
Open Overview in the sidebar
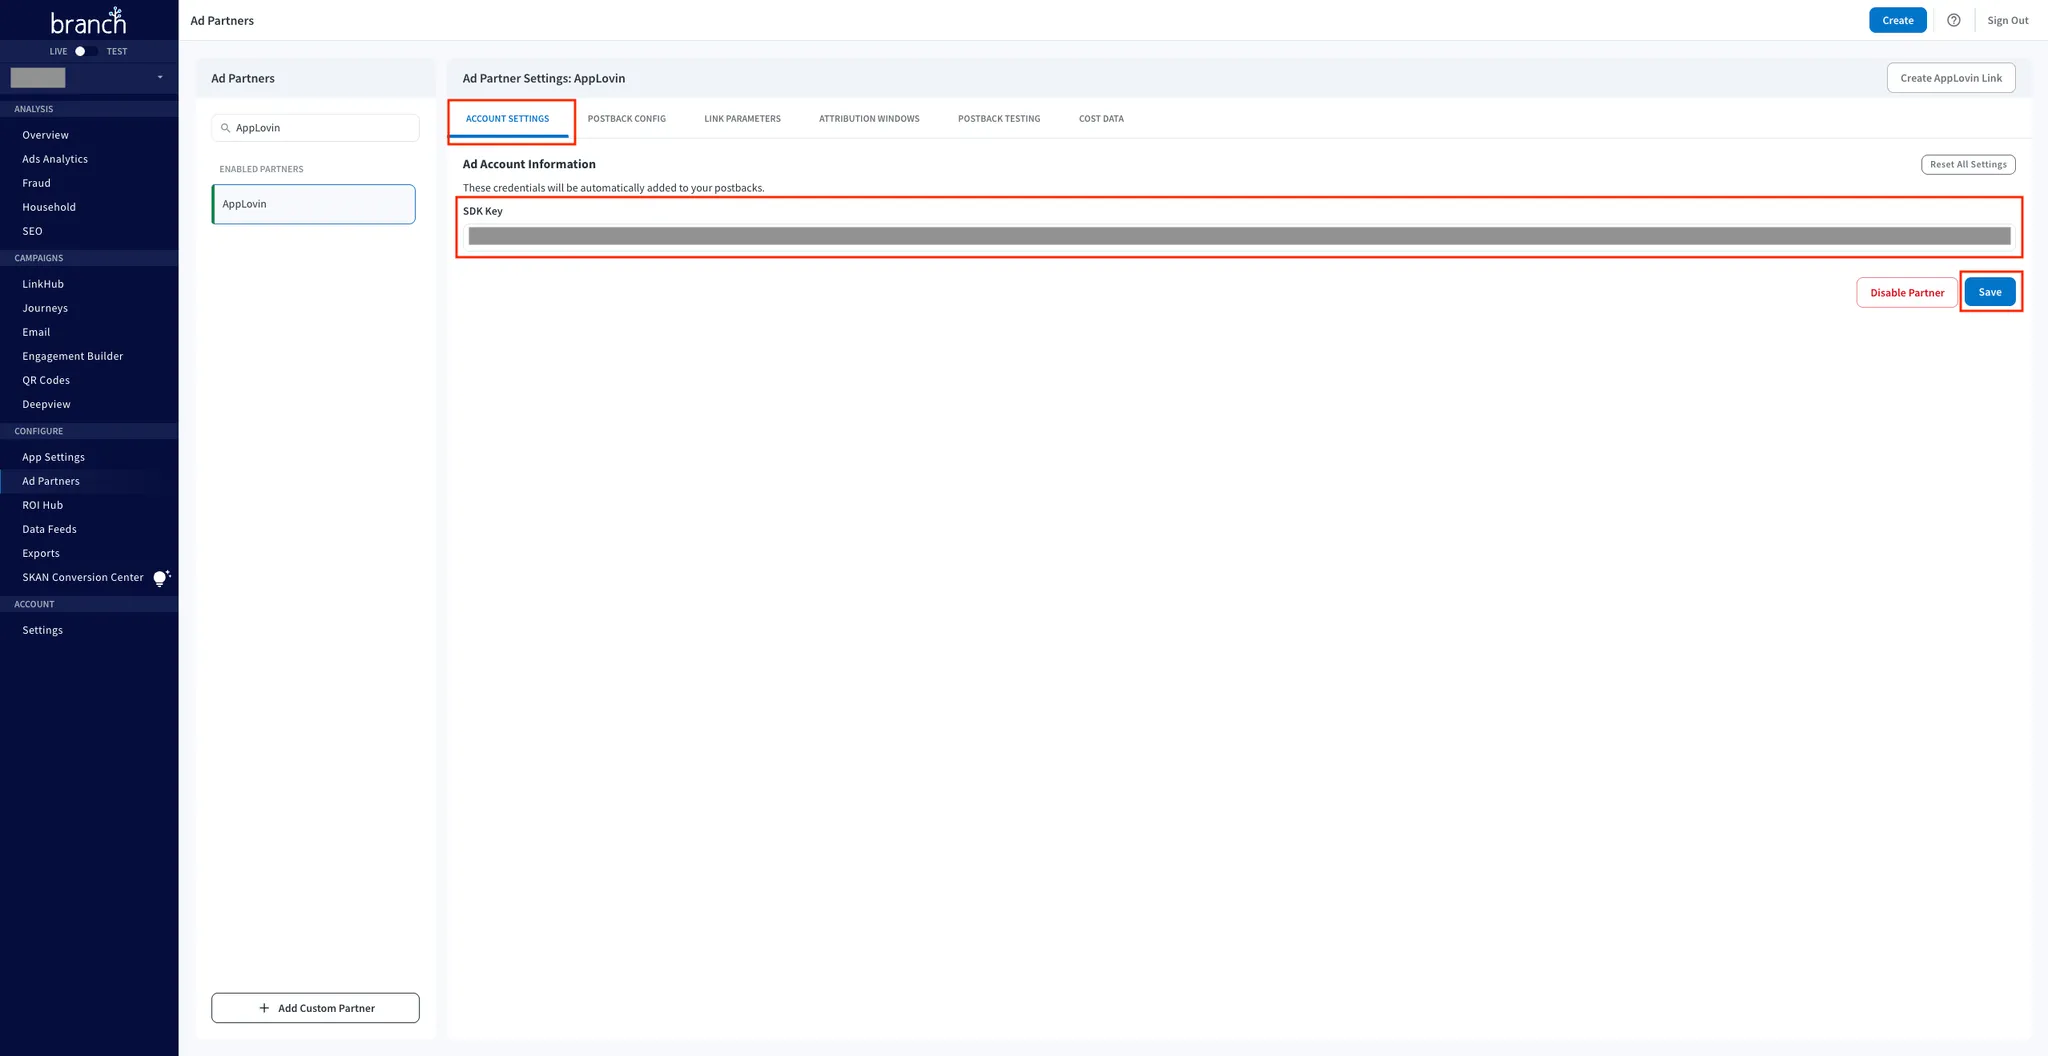[x=46, y=135]
